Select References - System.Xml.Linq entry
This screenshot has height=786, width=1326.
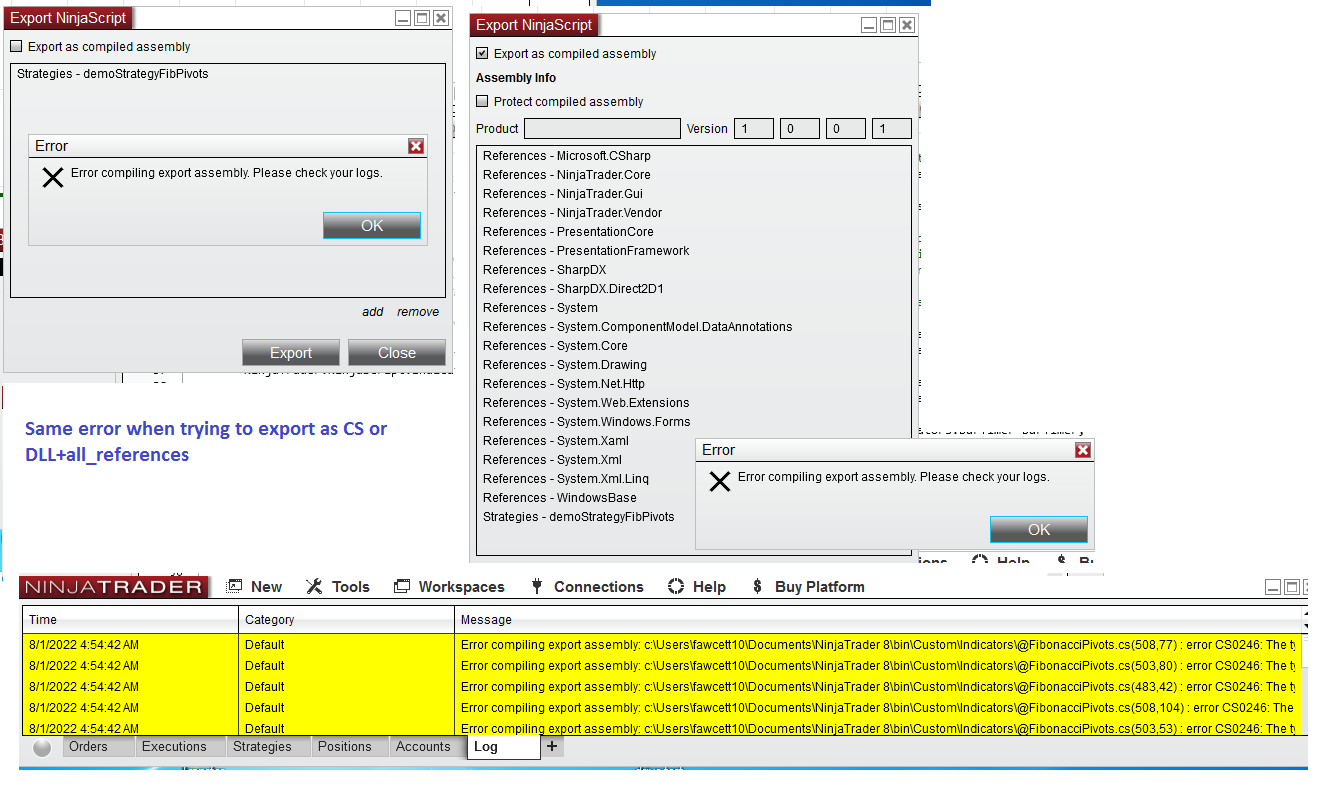coord(566,479)
